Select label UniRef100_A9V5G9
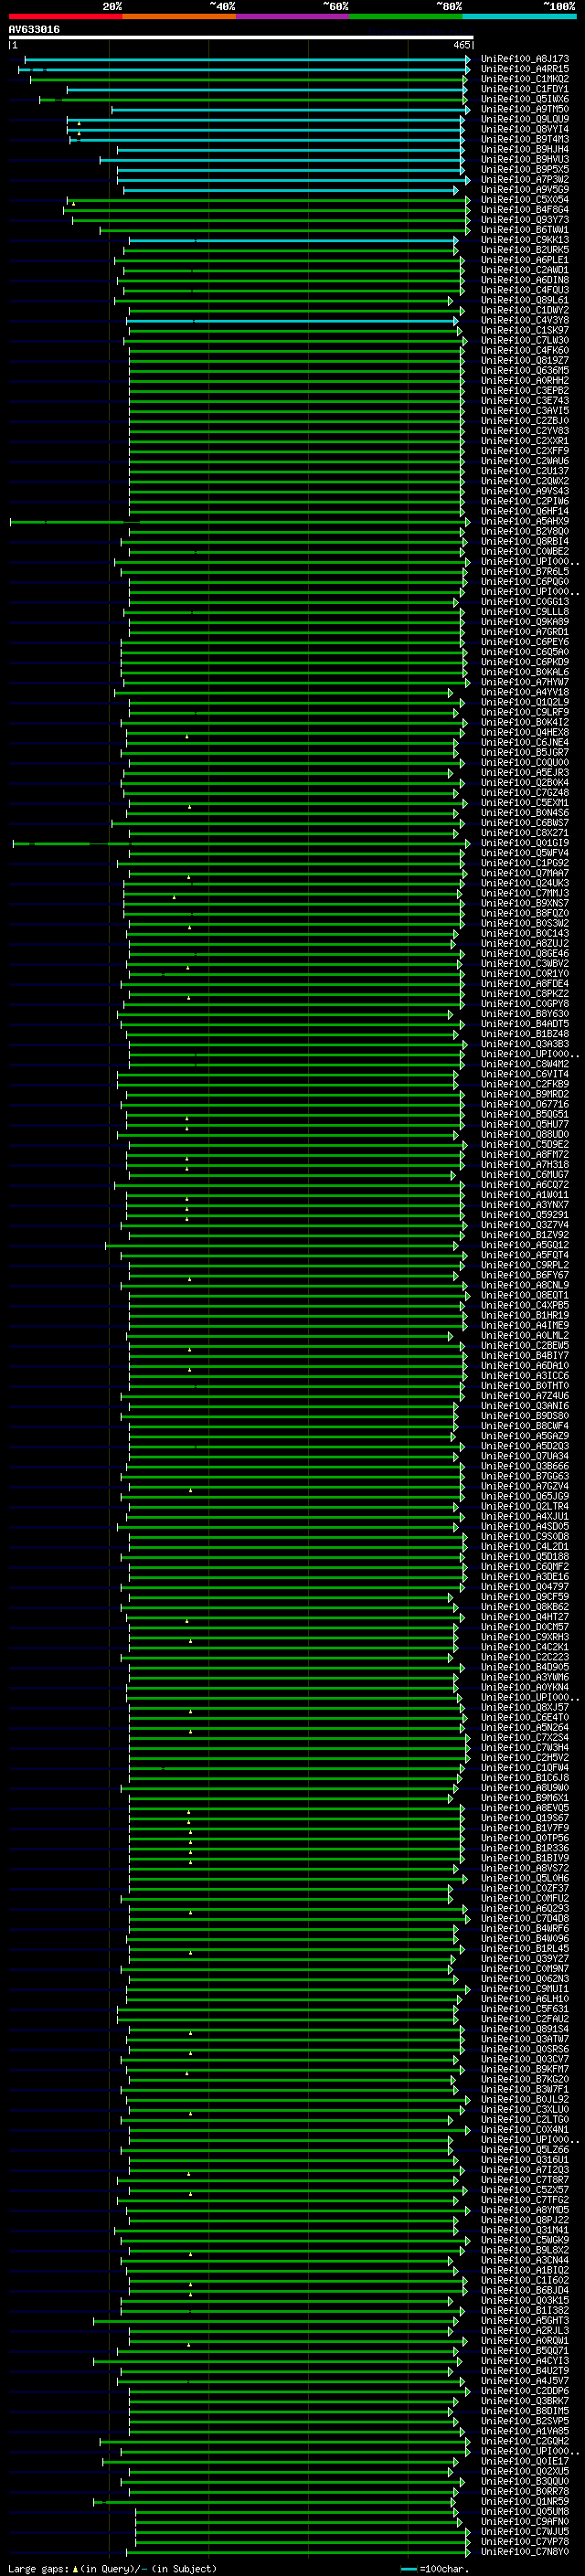This screenshot has width=585, height=2576. click(x=525, y=189)
